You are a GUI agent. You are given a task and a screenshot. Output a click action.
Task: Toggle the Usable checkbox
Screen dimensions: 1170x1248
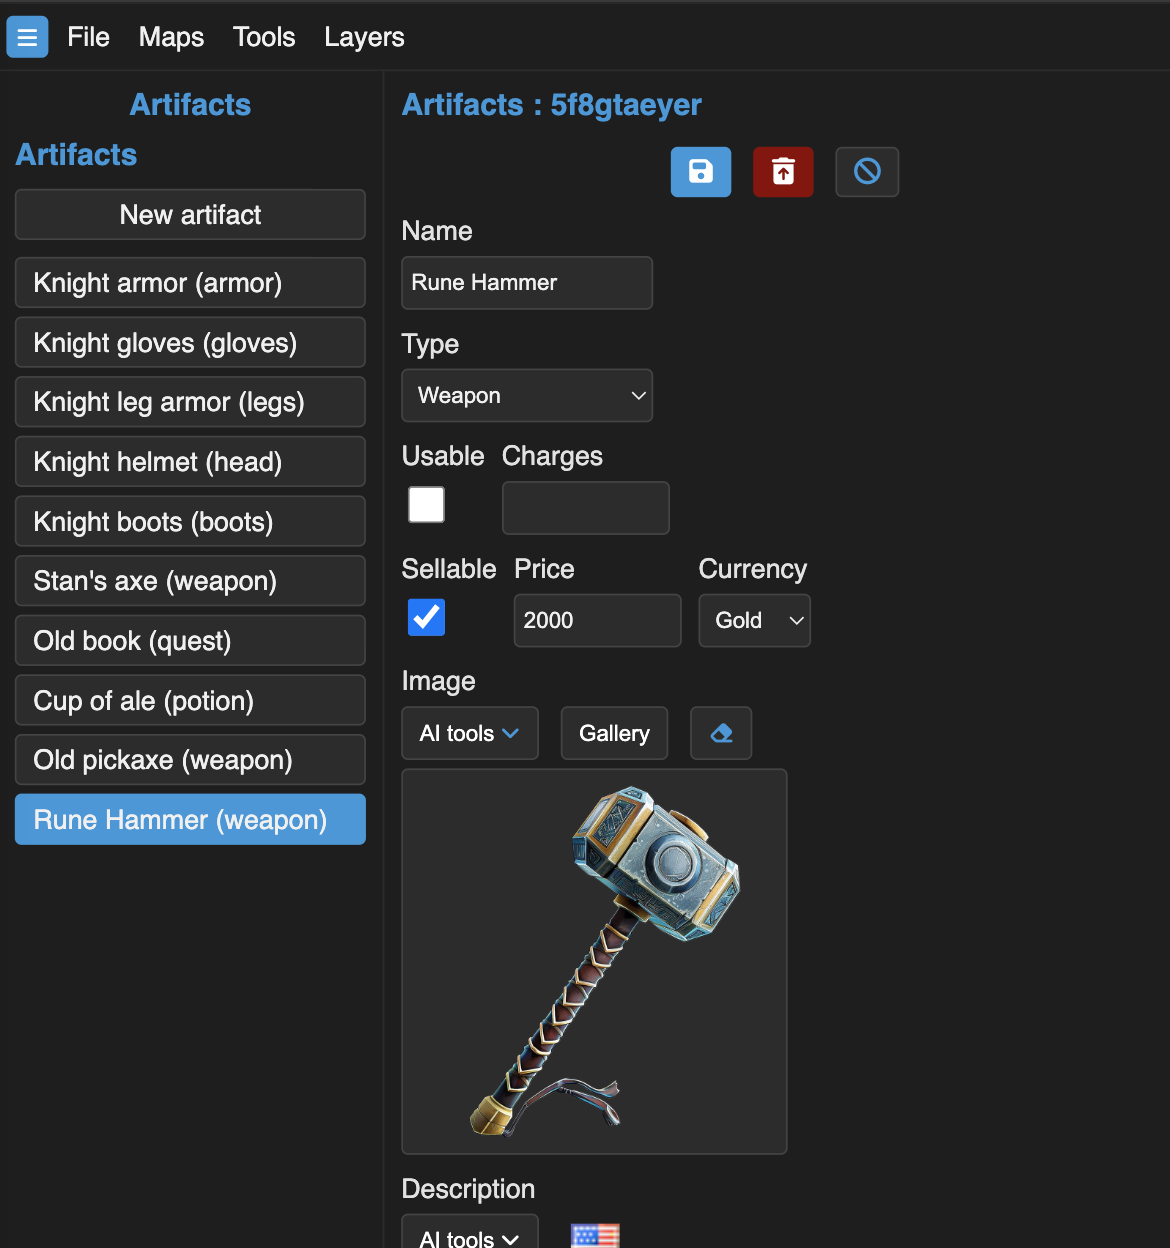[426, 504]
